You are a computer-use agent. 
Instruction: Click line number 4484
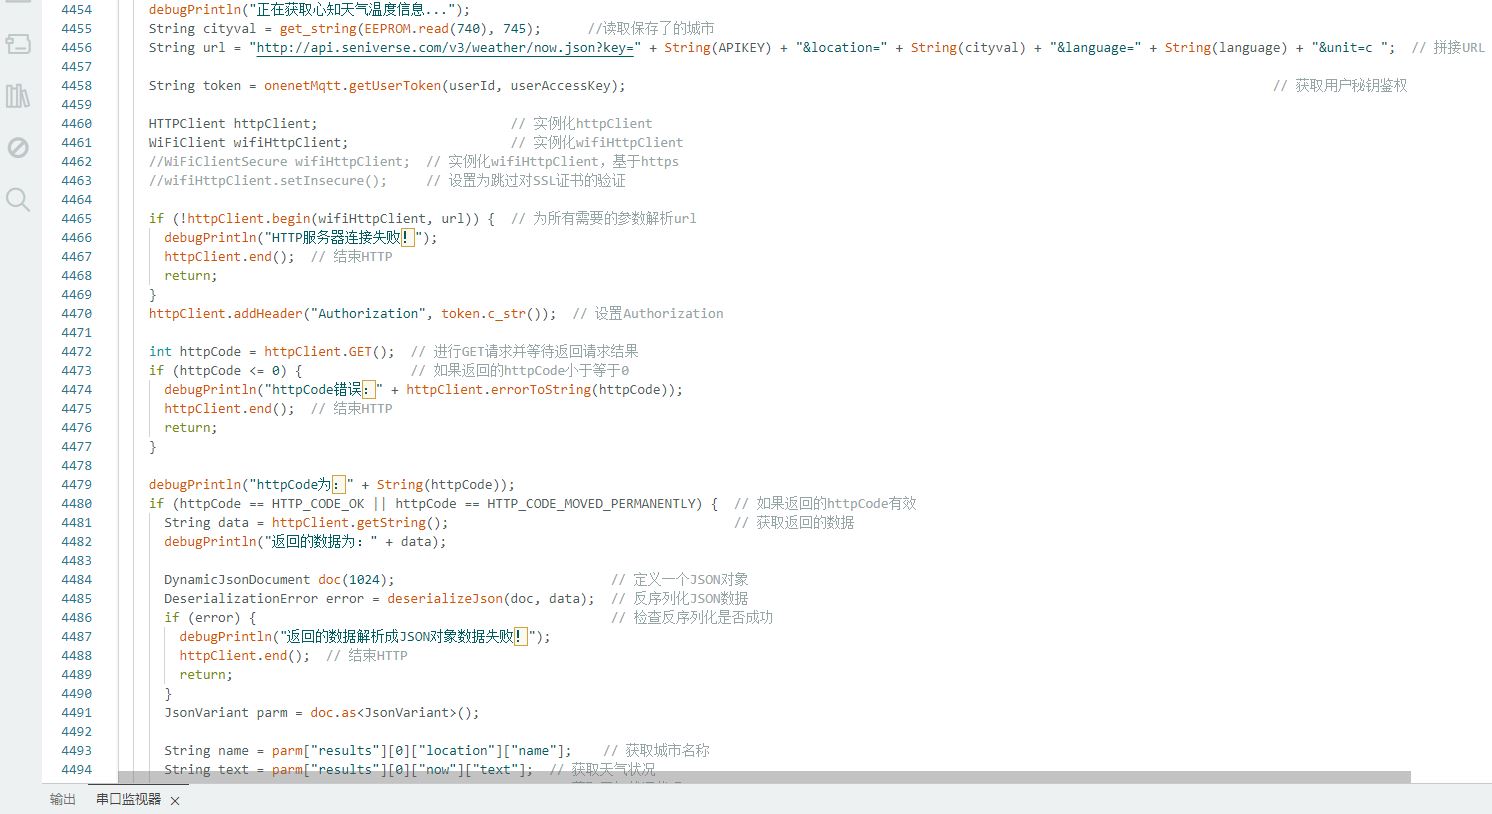tap(76, 579)
